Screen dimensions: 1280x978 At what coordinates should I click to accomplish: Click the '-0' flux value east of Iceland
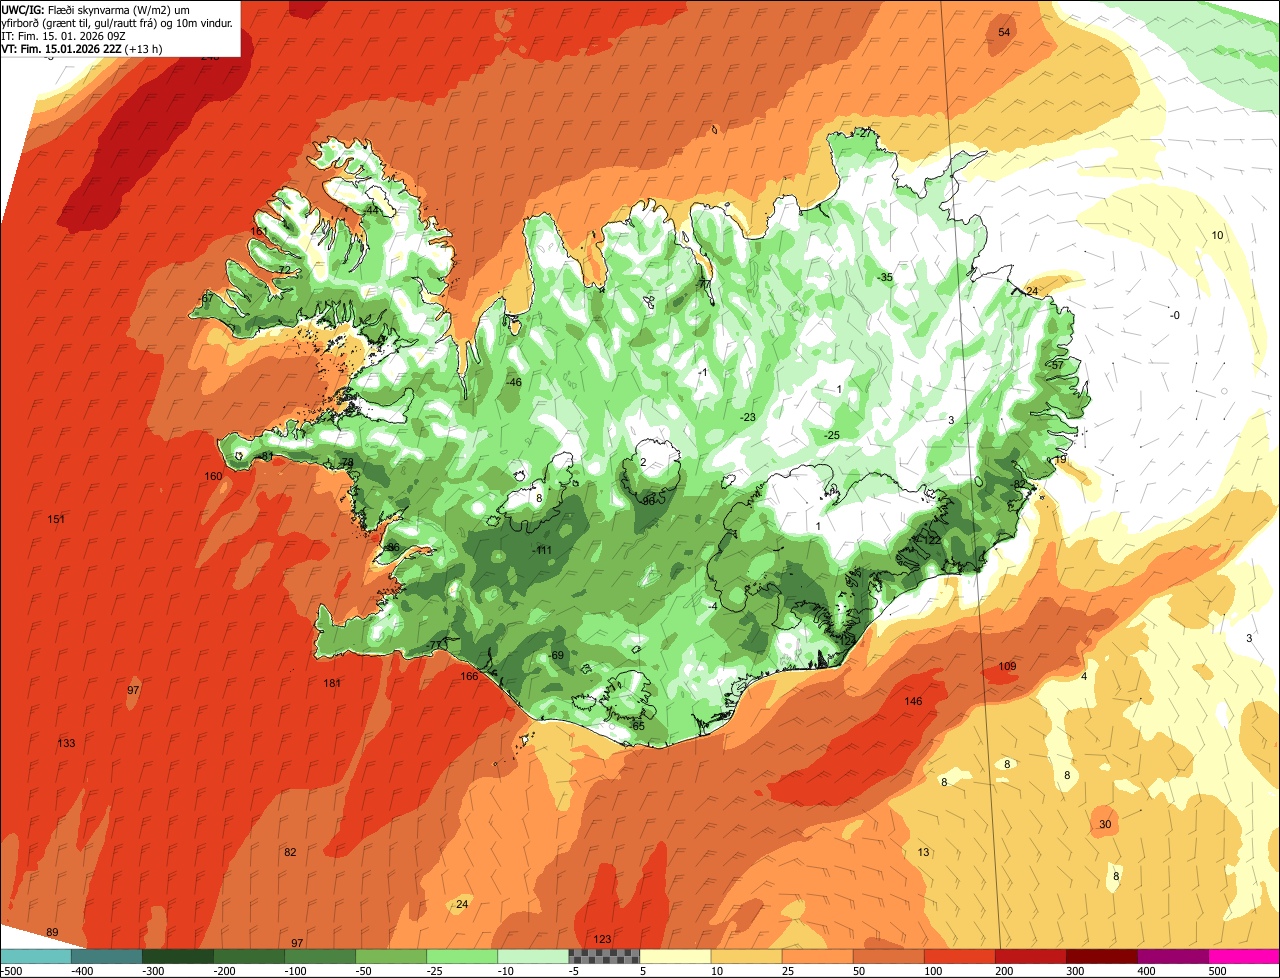click(x=1175, y=316)
